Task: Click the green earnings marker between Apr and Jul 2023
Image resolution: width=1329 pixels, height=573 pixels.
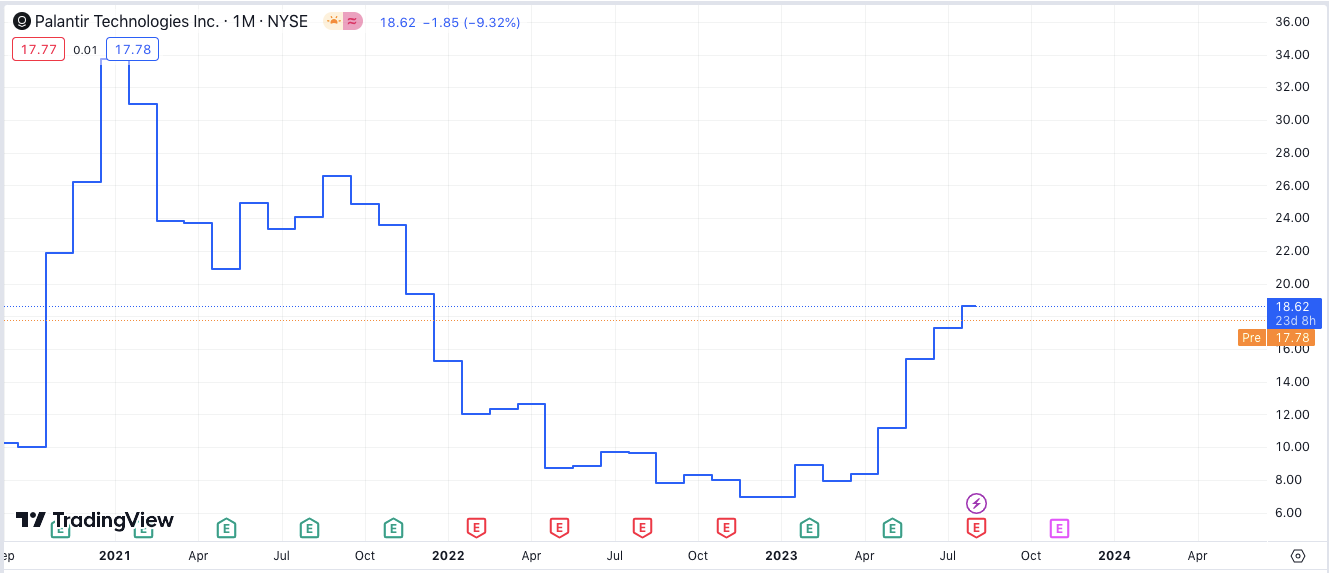Action: click(893, 527)
